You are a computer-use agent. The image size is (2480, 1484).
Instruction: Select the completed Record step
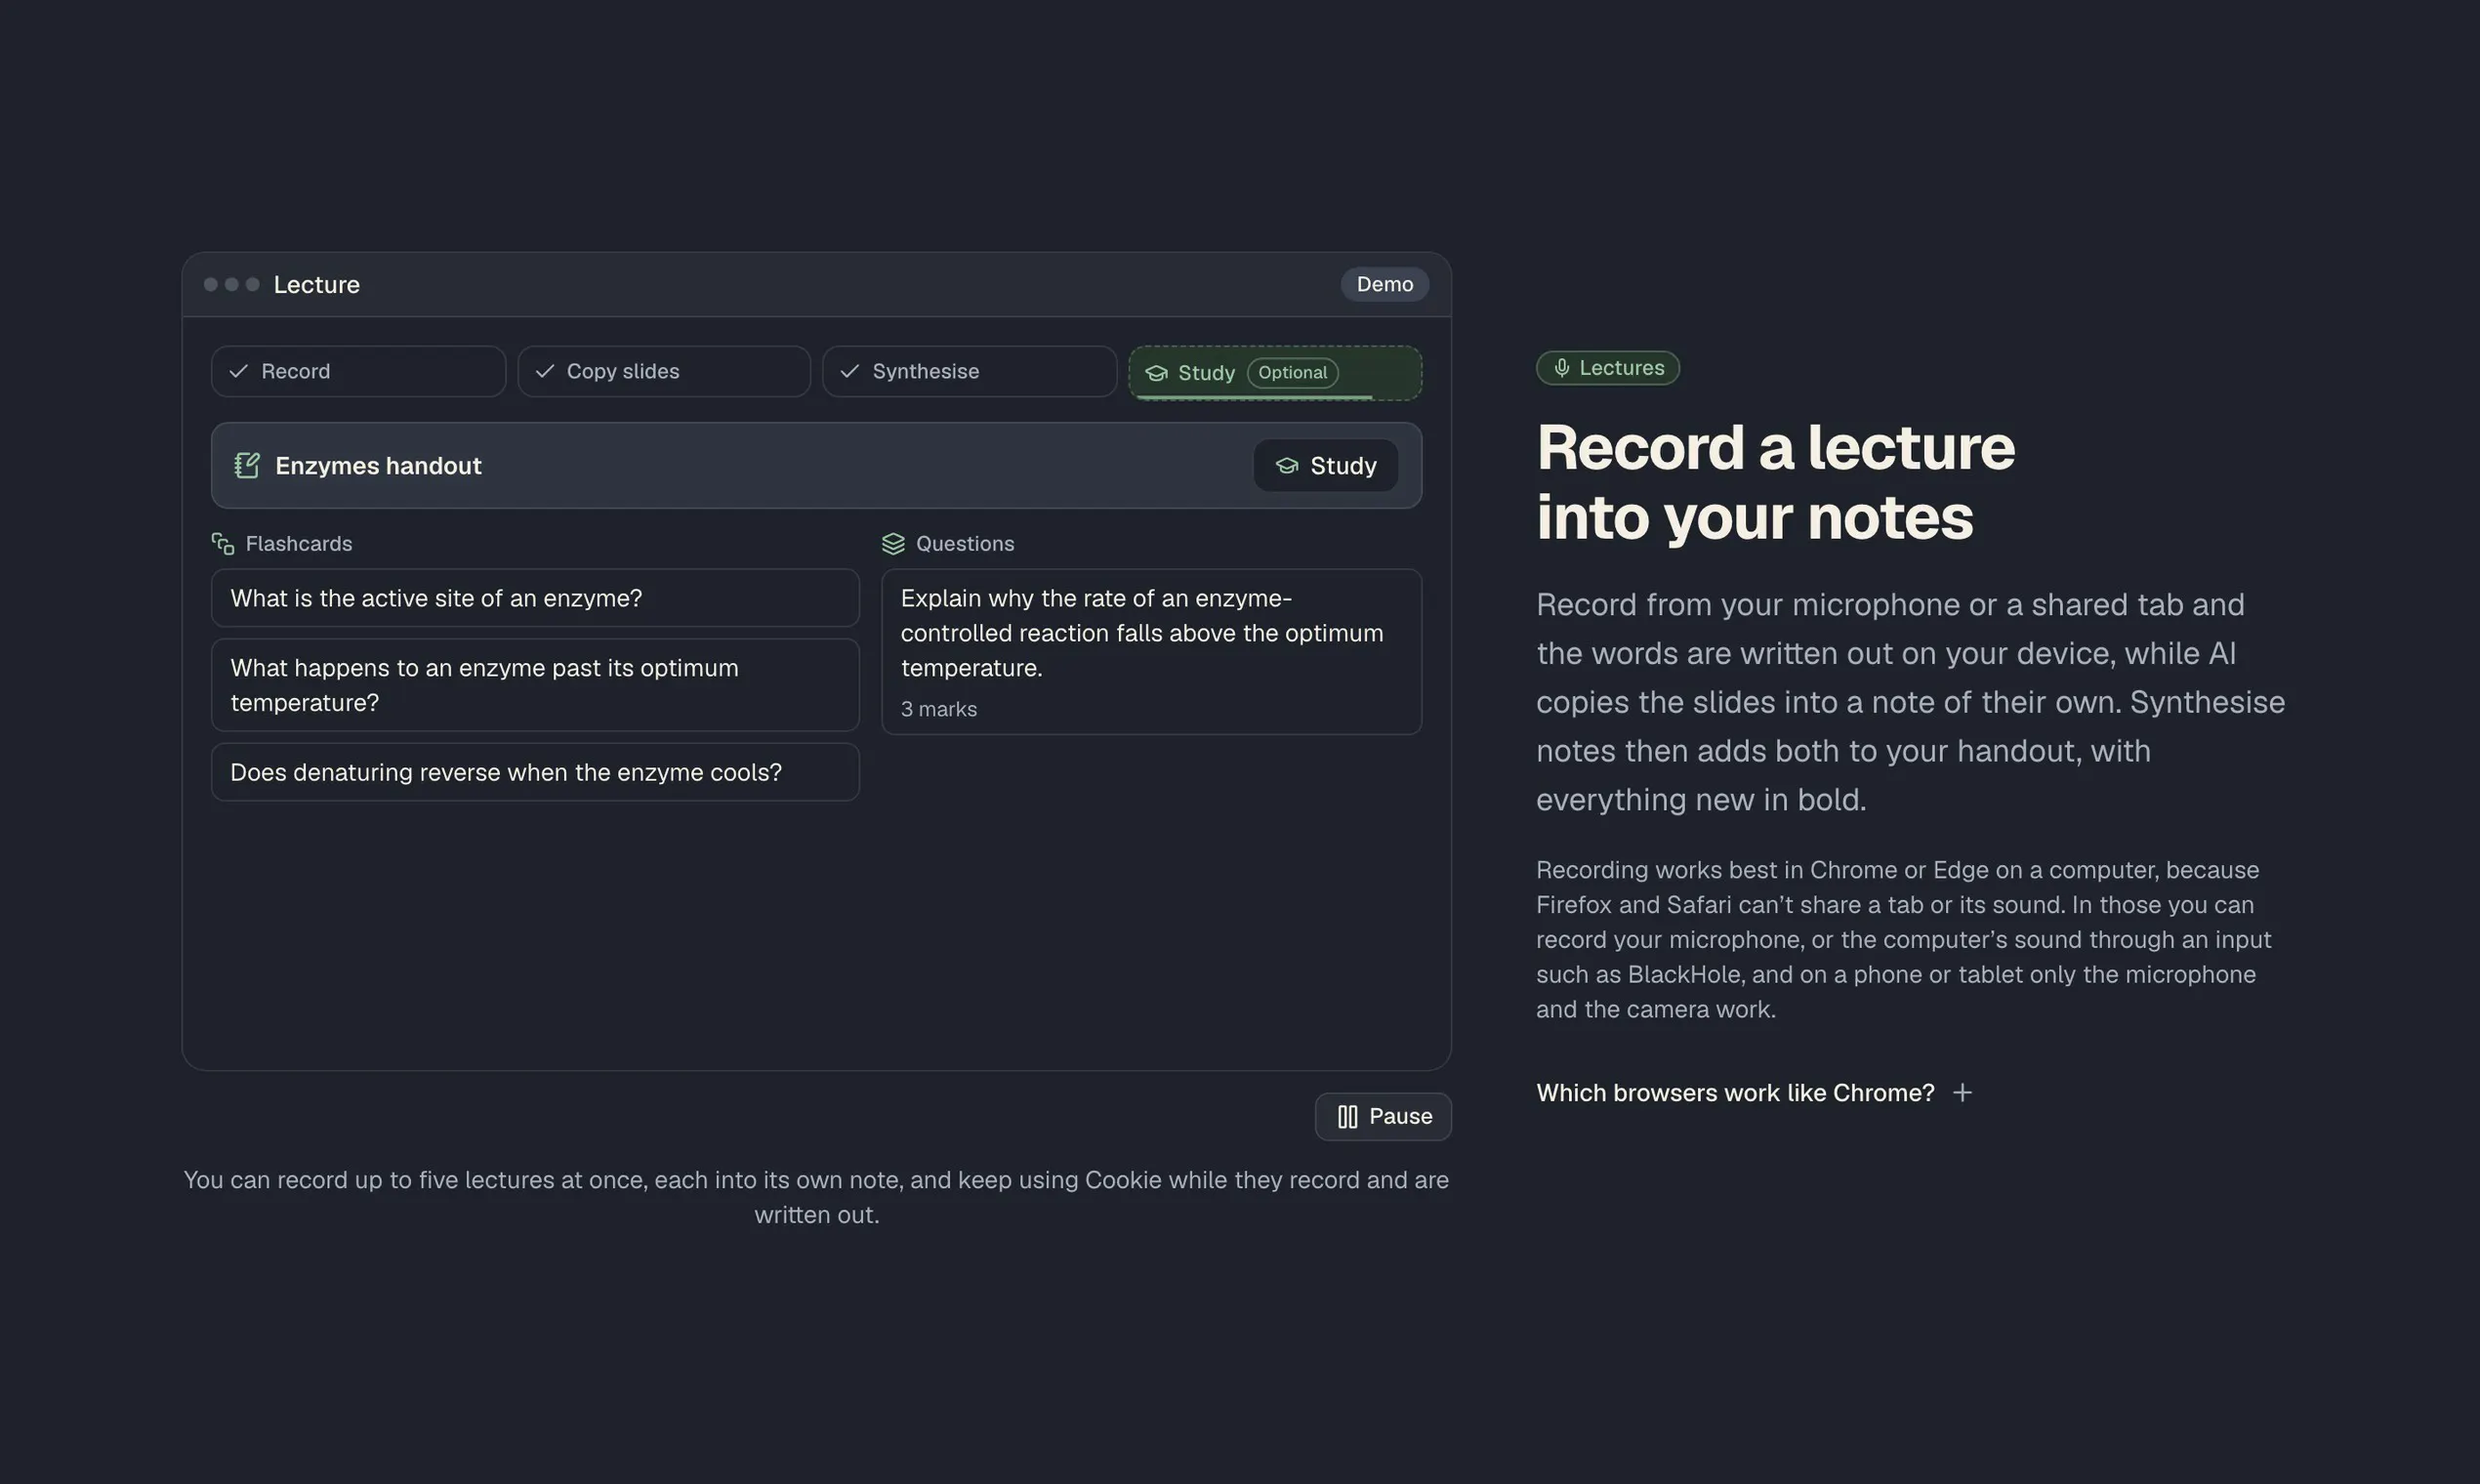click(358, 371)
